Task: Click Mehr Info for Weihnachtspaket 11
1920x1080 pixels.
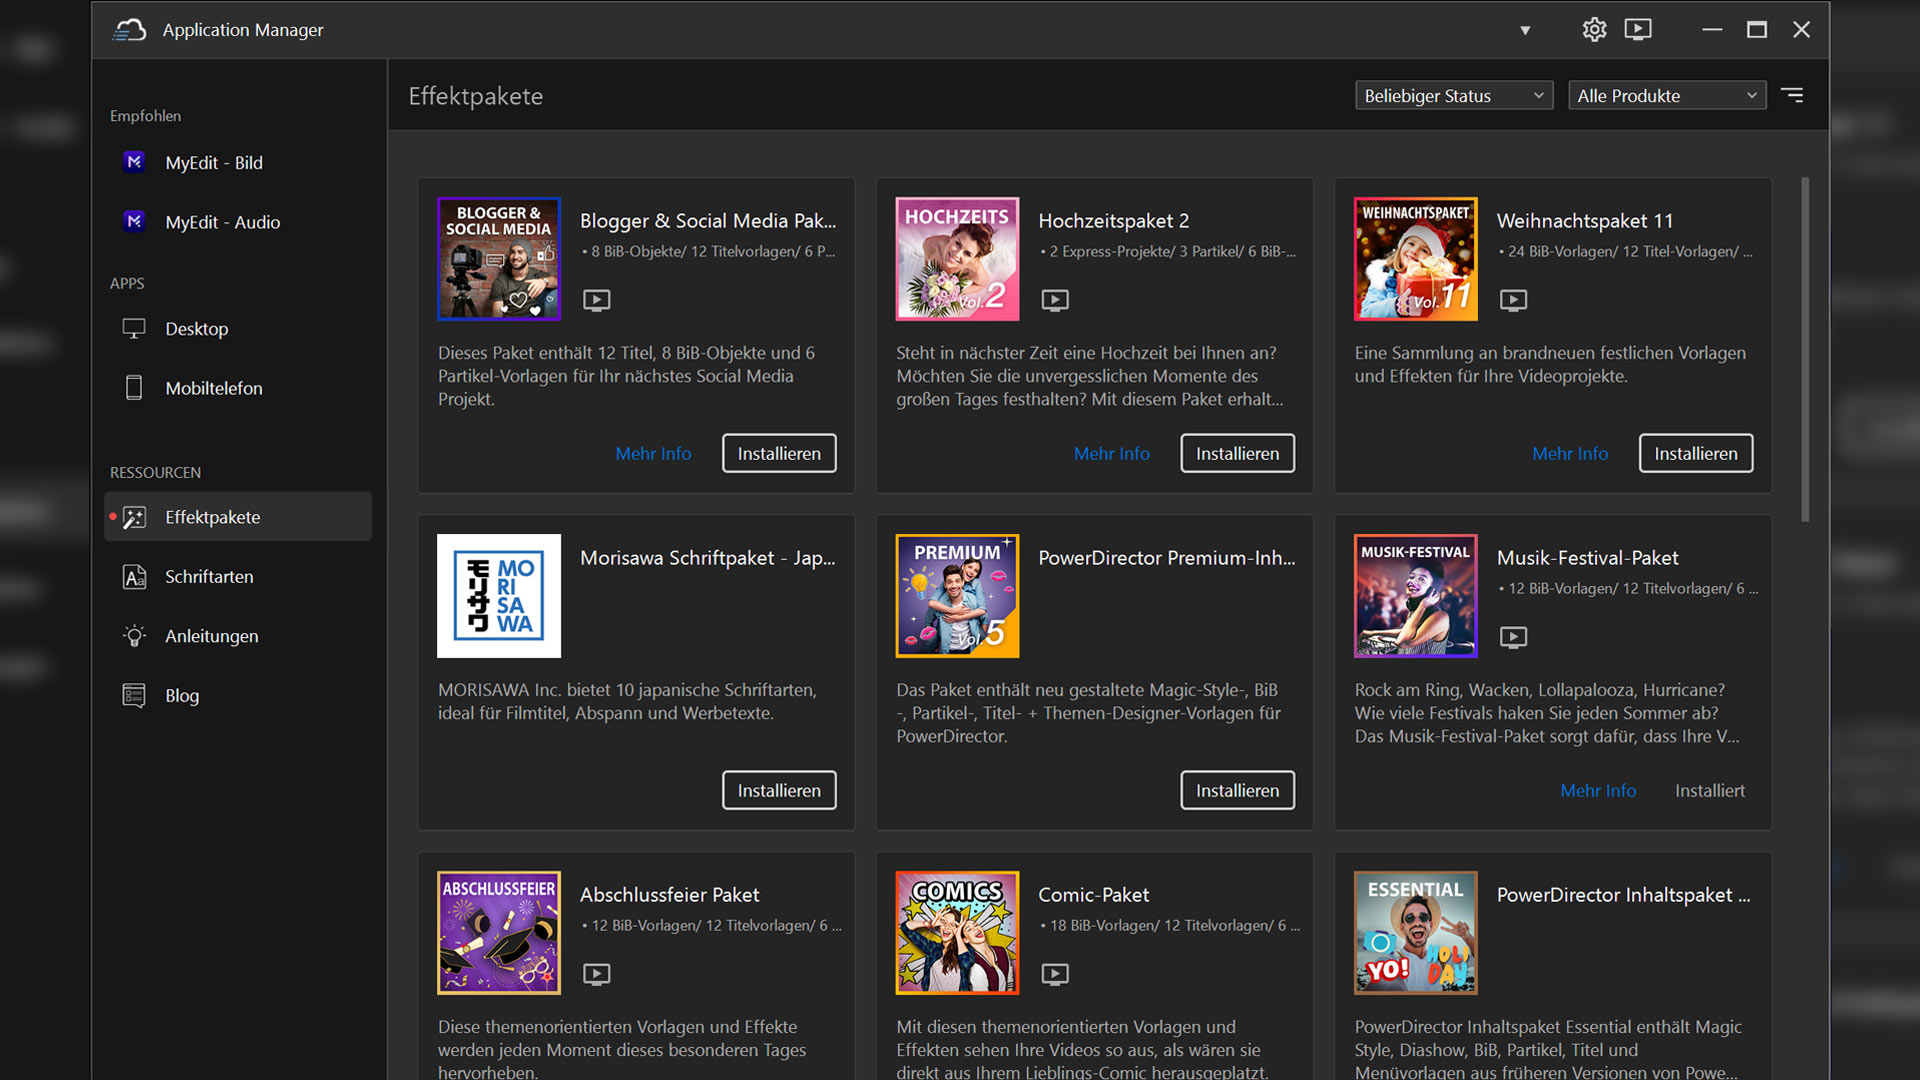Action: click(1570, 453)
